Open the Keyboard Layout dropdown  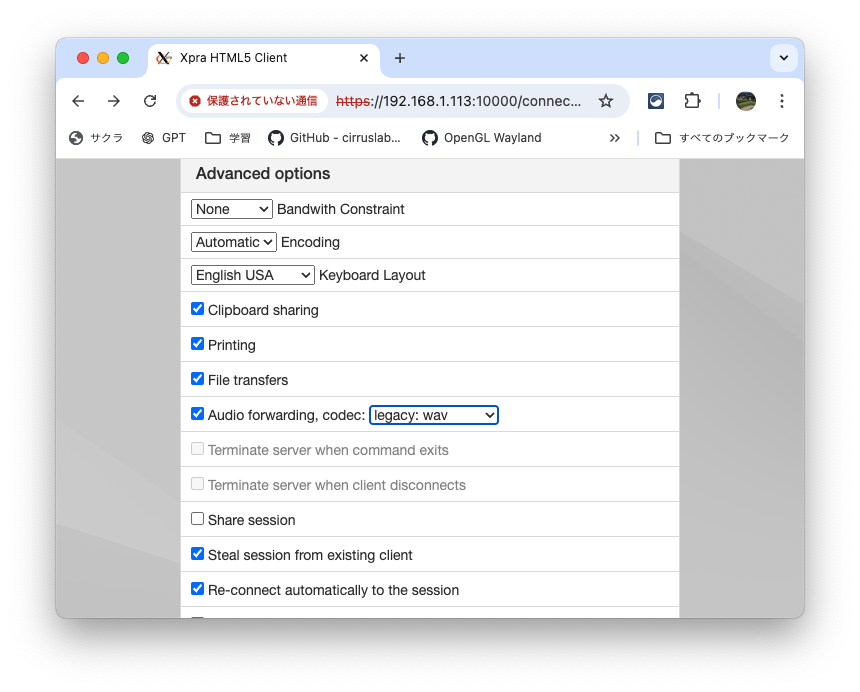click(253, 275)
